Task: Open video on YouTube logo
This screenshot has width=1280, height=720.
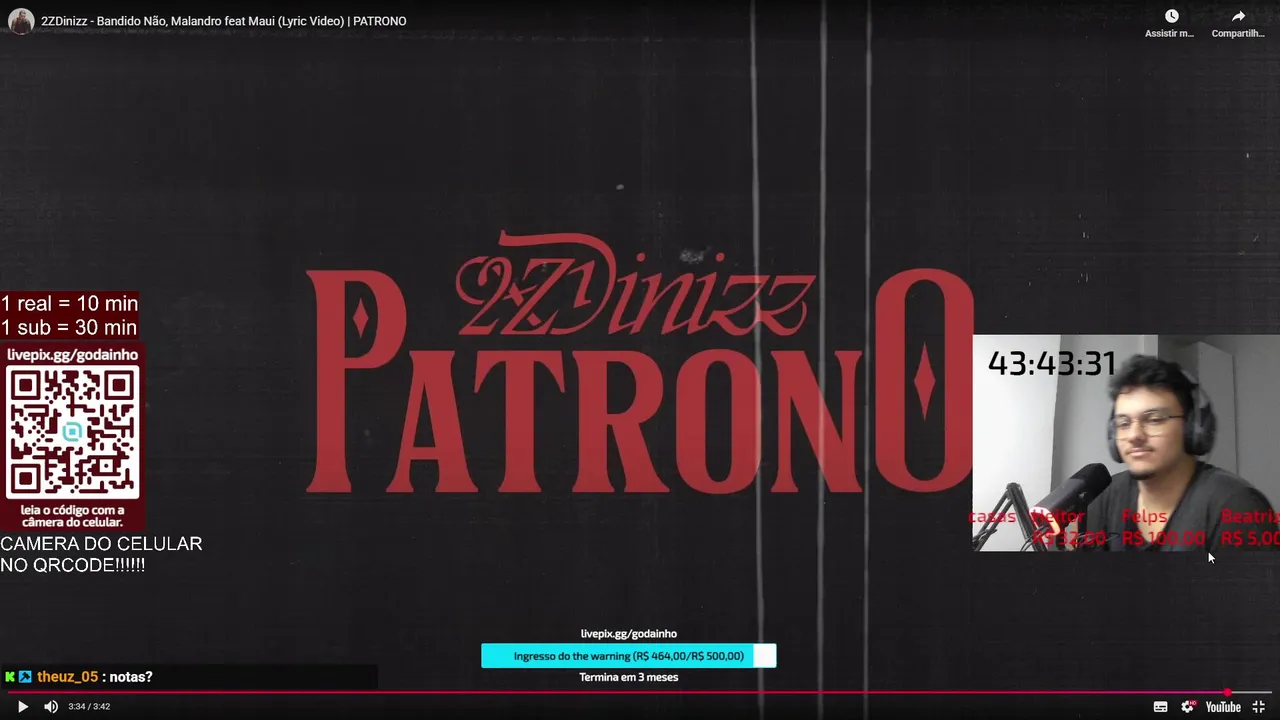Action: [1223, 706]
